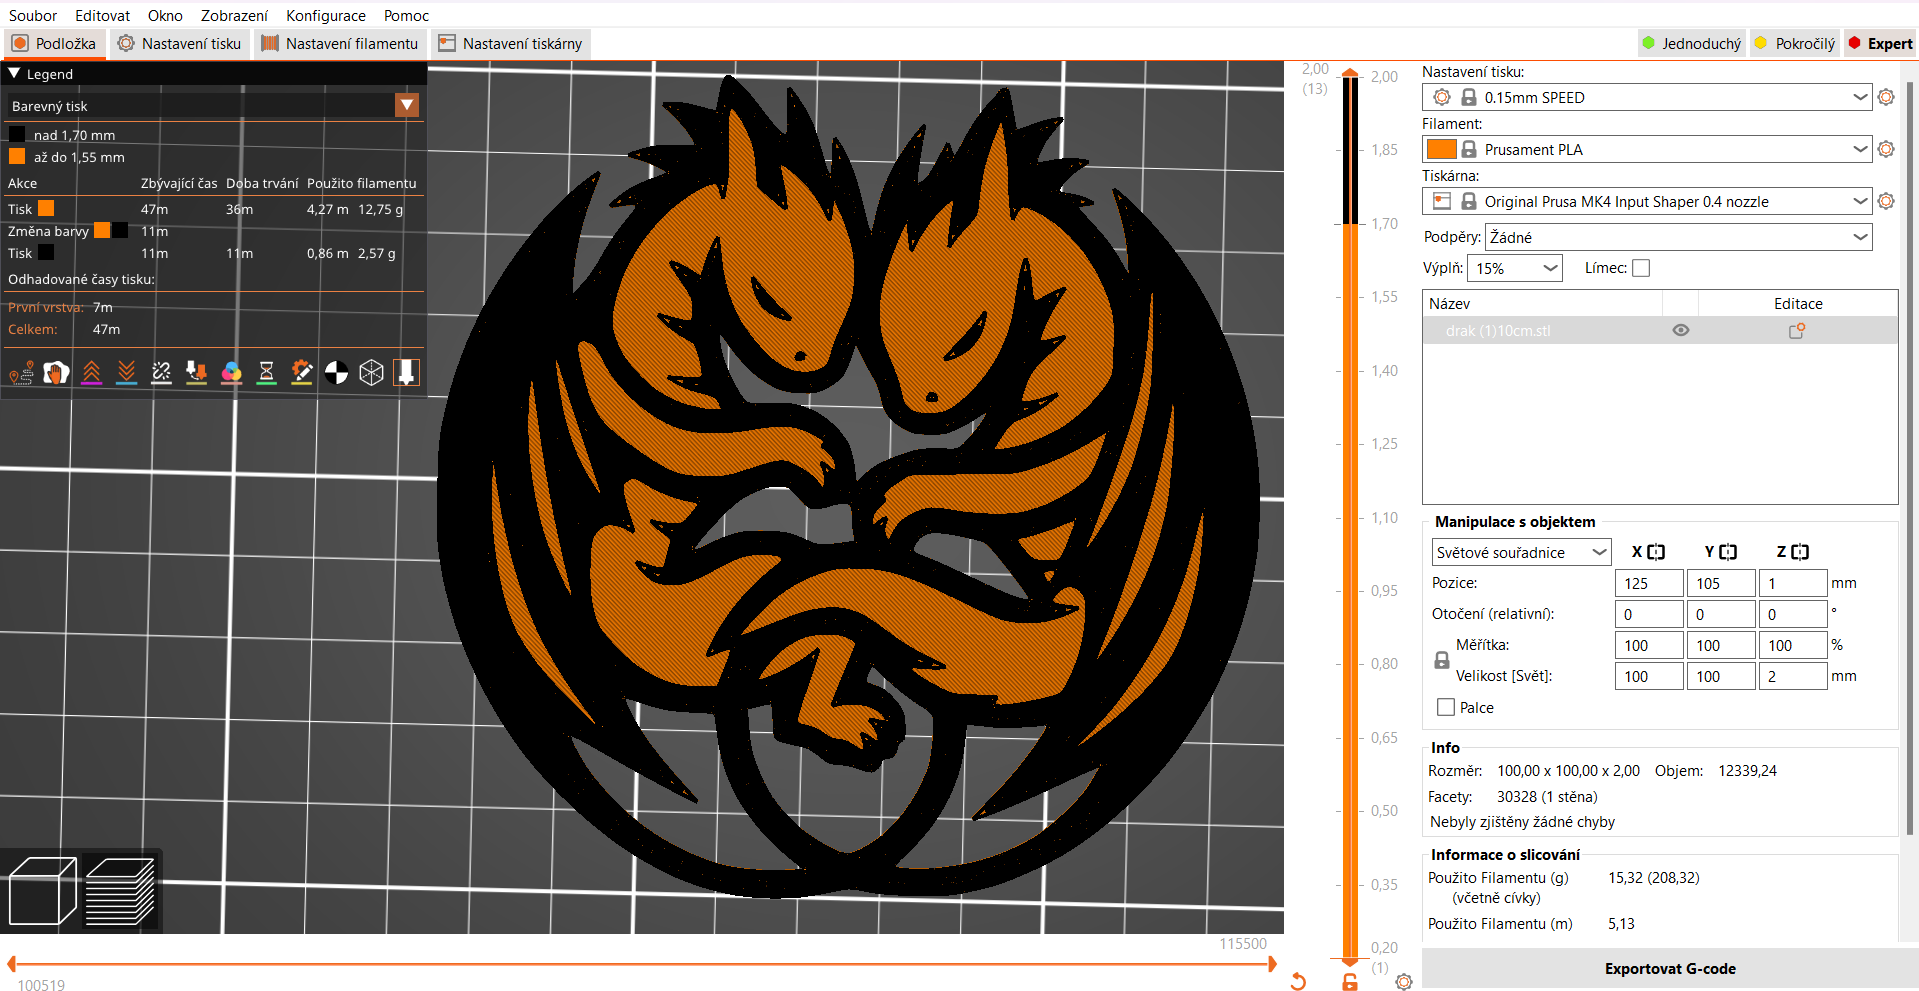Click the orange Prusament PLA color swatch
1919x991 pixels.
[1441, 149]
